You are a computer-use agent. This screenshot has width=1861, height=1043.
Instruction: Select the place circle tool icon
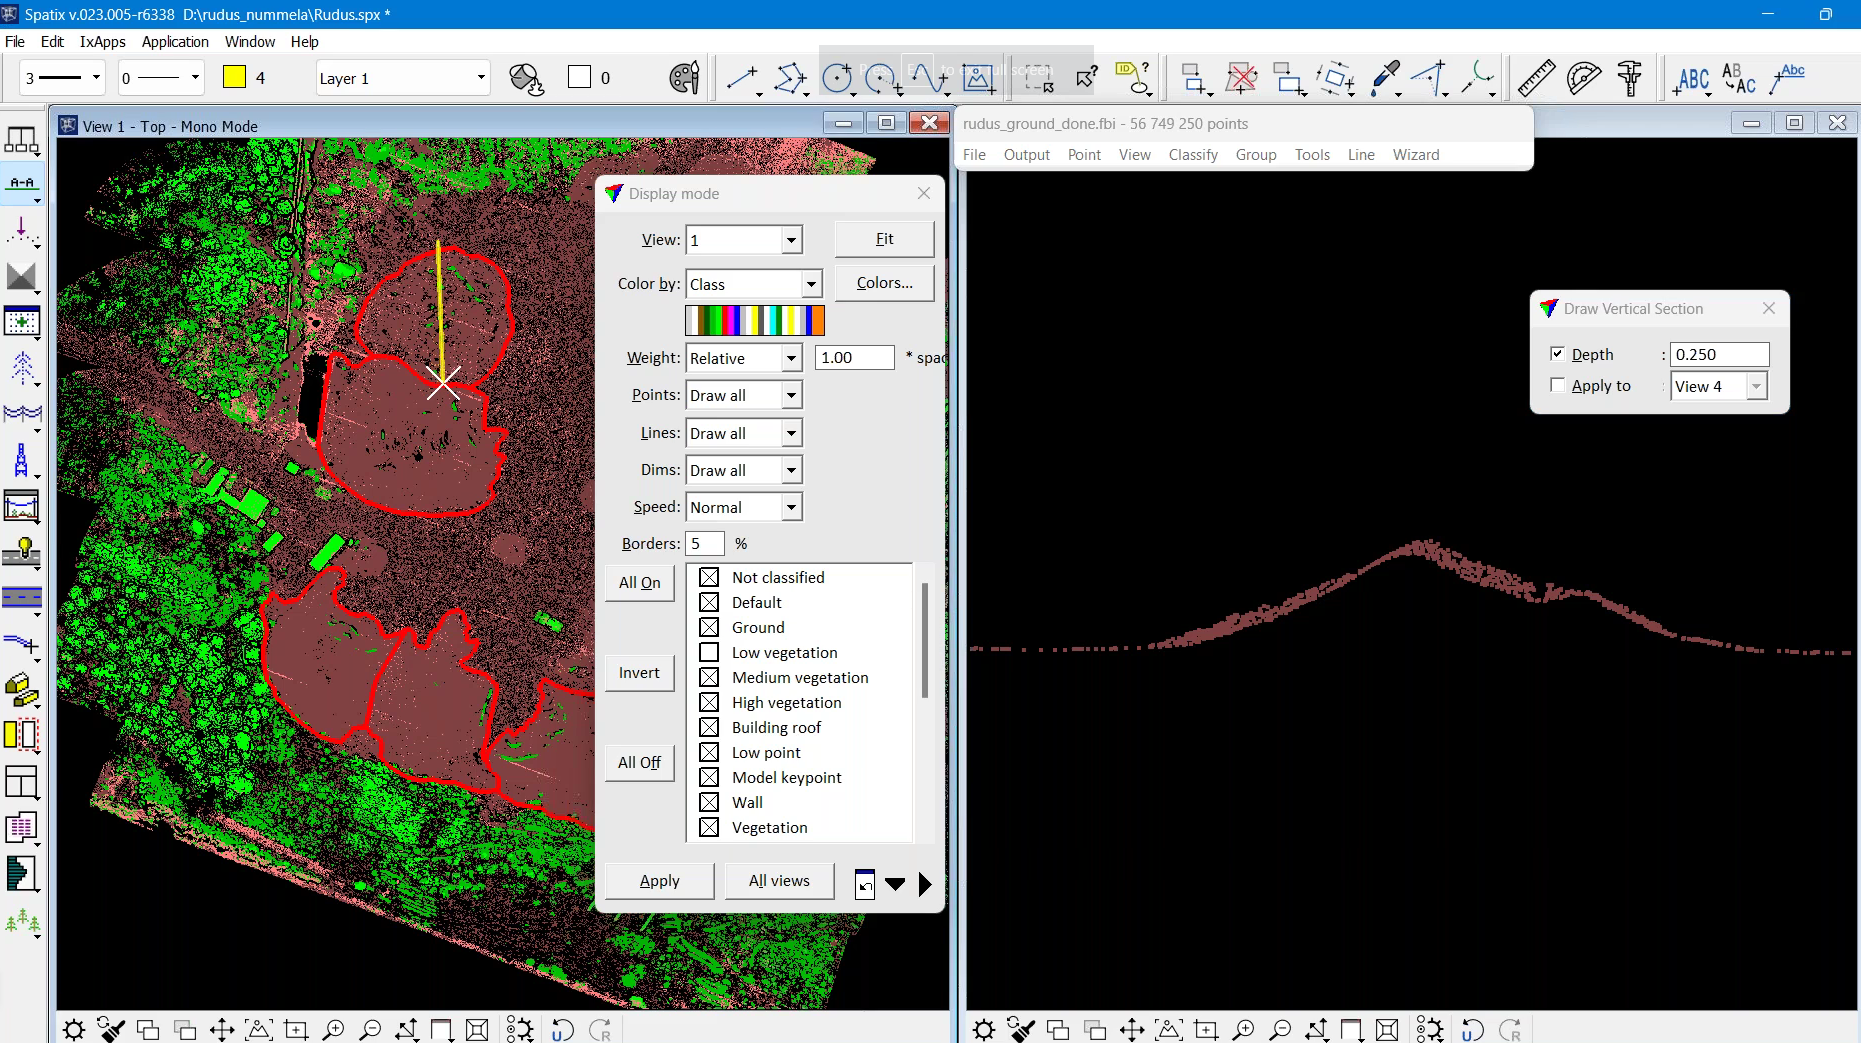[837, 78]
